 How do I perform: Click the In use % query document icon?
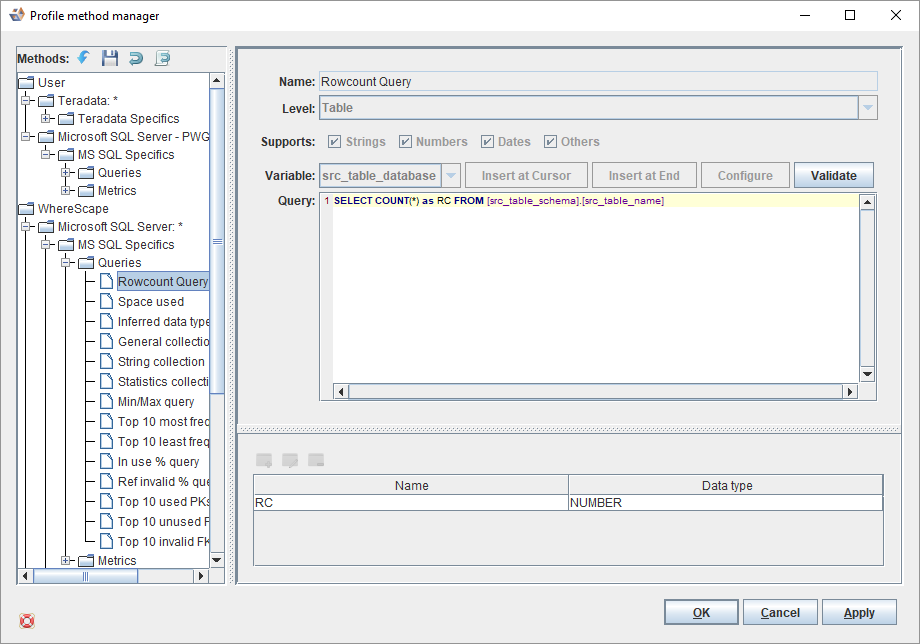click(x=106, y=462)
